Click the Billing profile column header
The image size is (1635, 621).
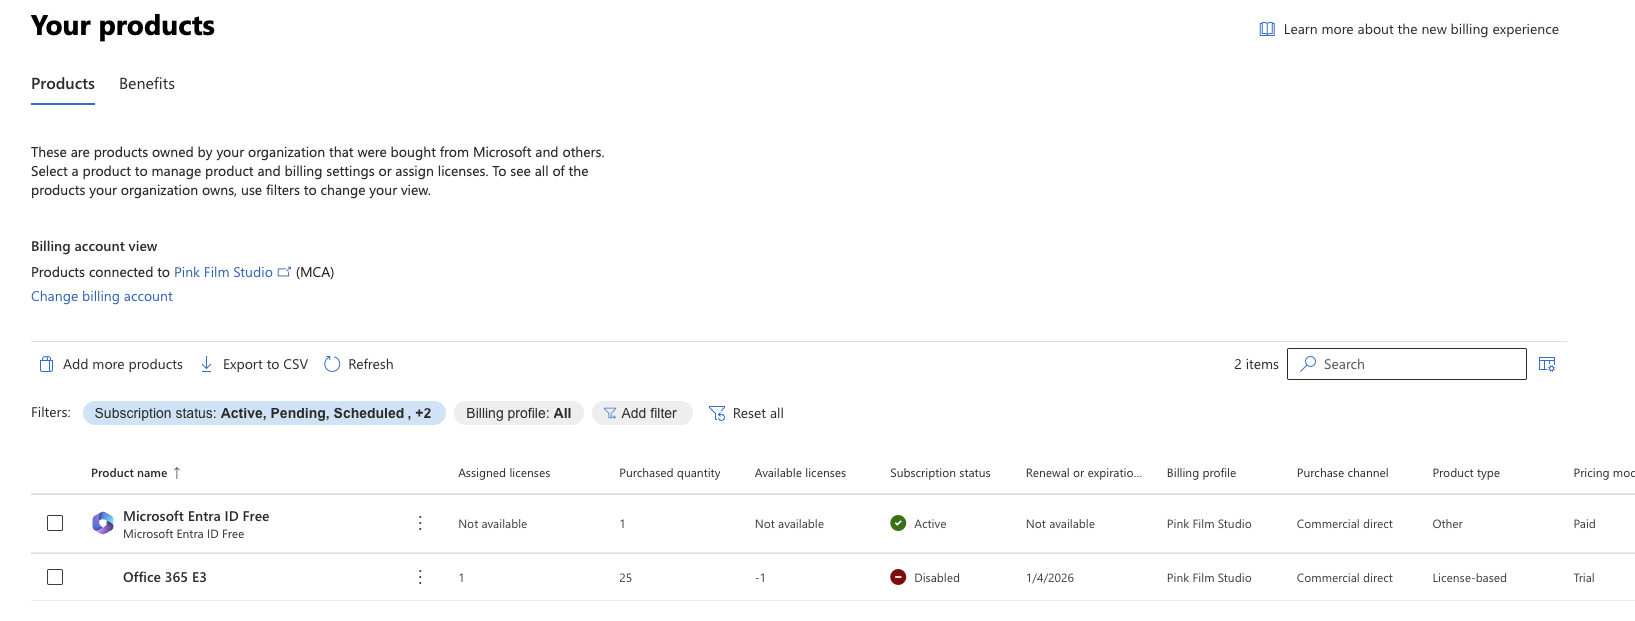pos(1201,473)
